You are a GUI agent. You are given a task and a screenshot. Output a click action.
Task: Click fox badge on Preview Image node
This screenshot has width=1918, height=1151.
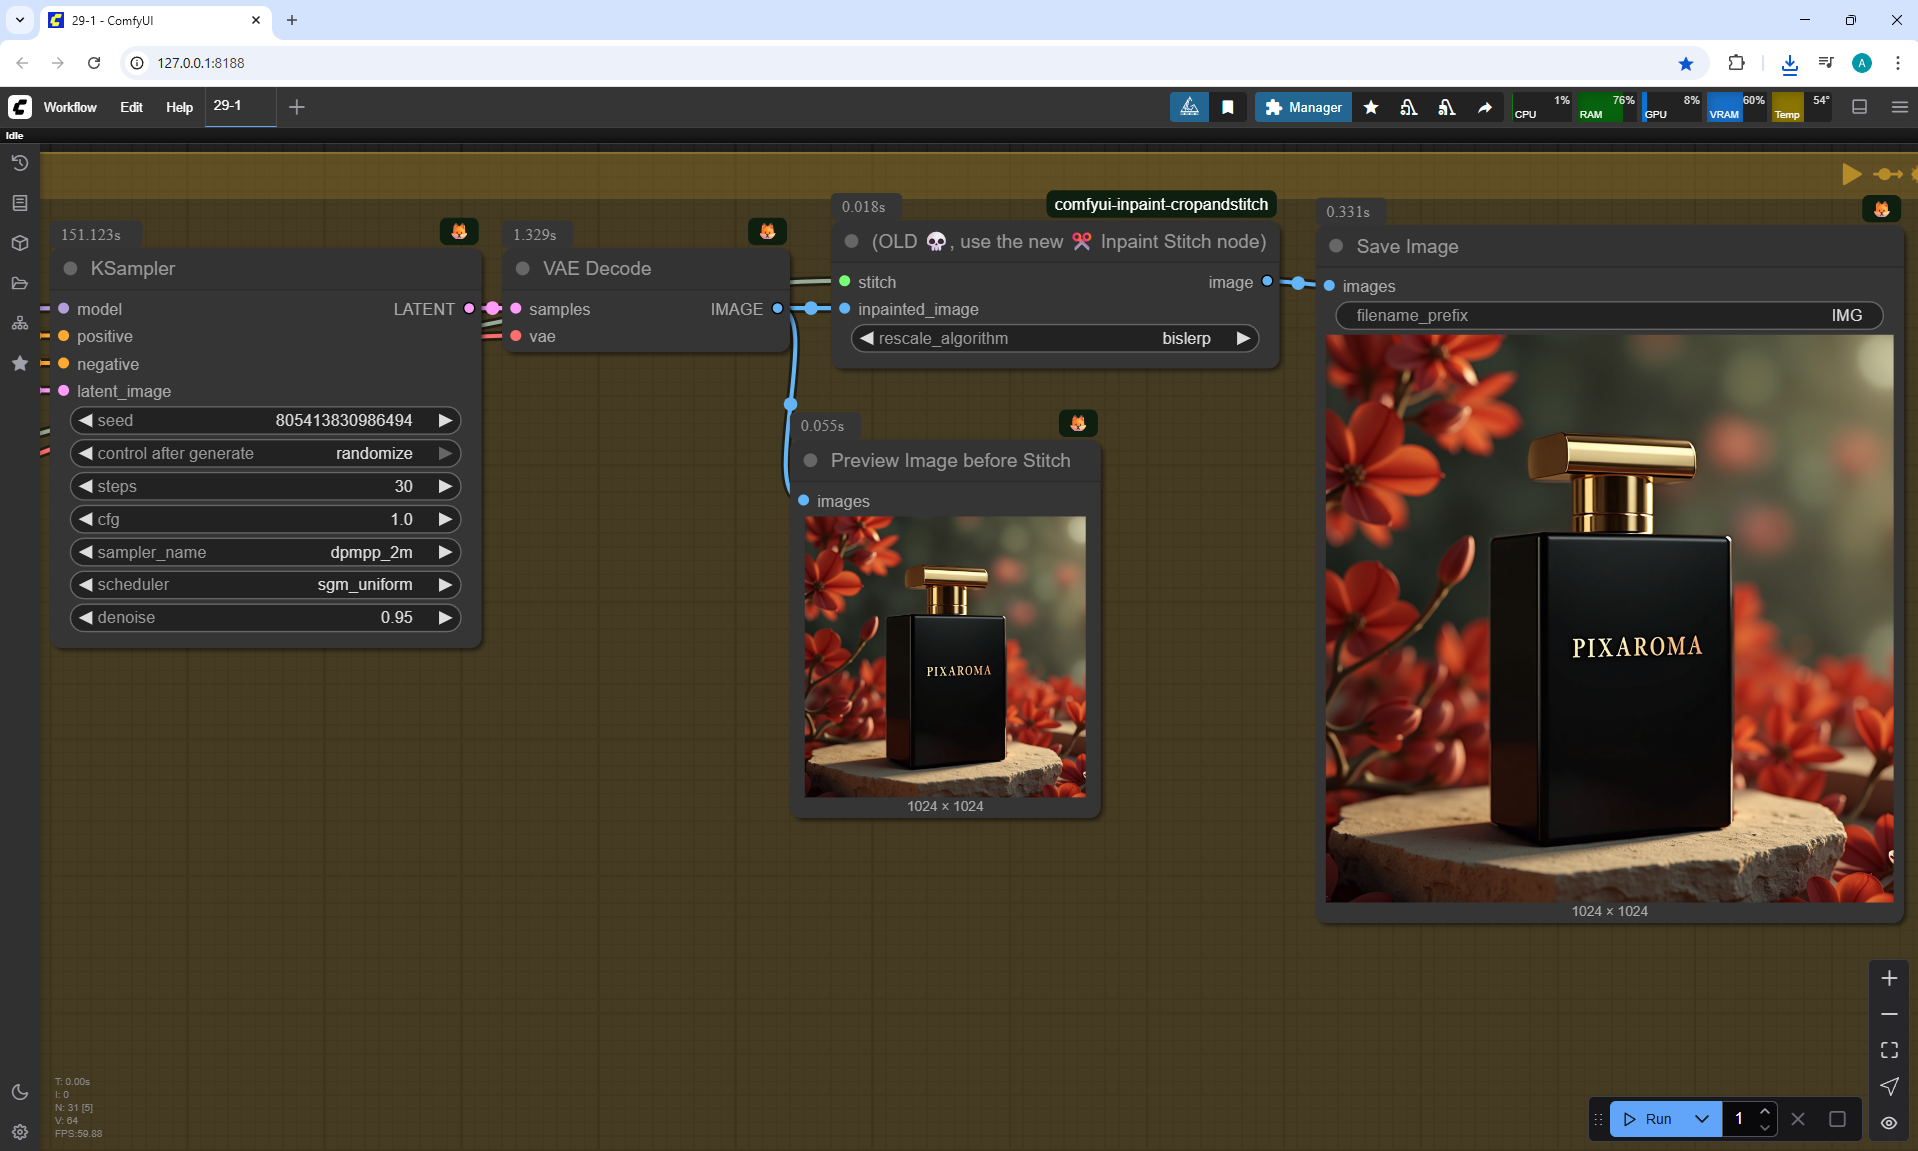[1078, 423]
